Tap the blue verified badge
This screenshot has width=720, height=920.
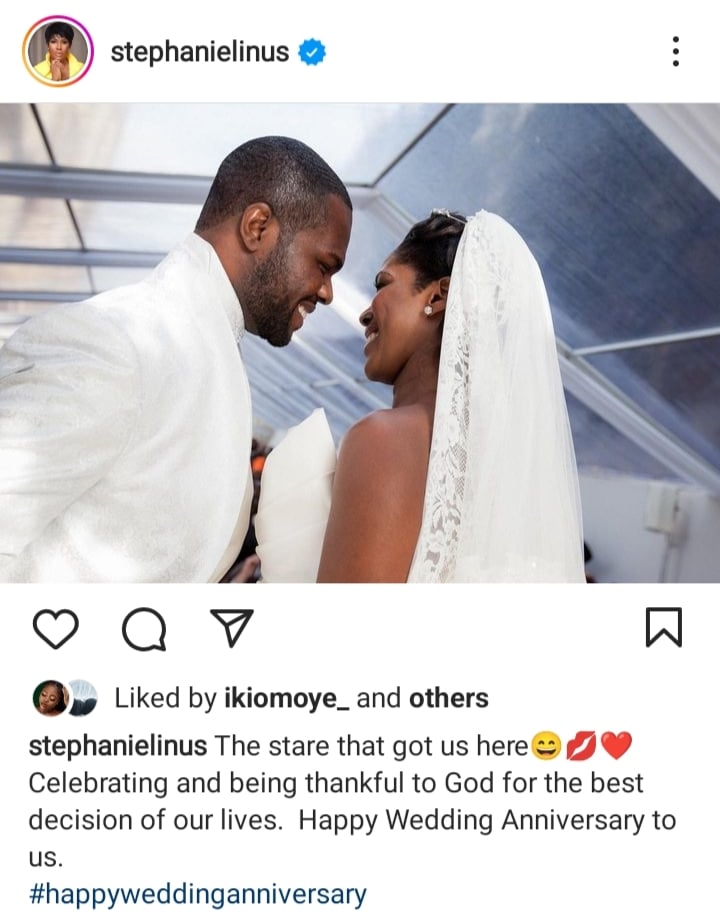312,52
